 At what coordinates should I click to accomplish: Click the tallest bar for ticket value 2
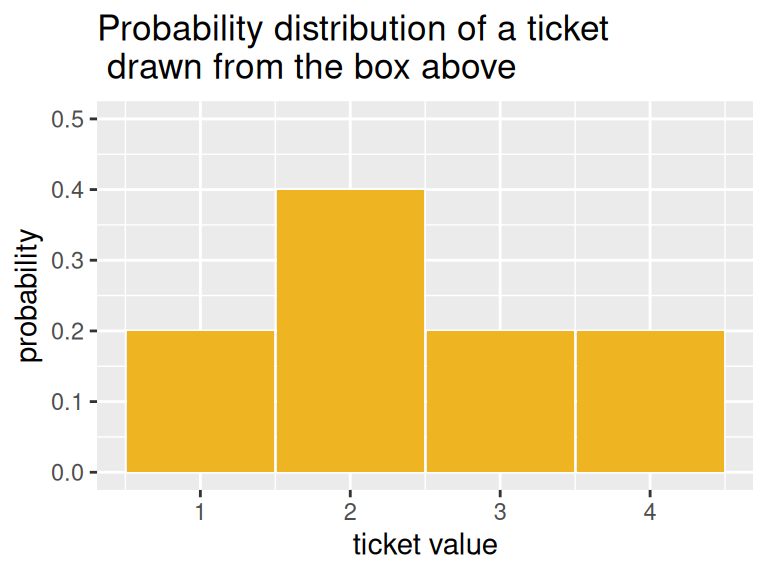[x=350, y=330]
